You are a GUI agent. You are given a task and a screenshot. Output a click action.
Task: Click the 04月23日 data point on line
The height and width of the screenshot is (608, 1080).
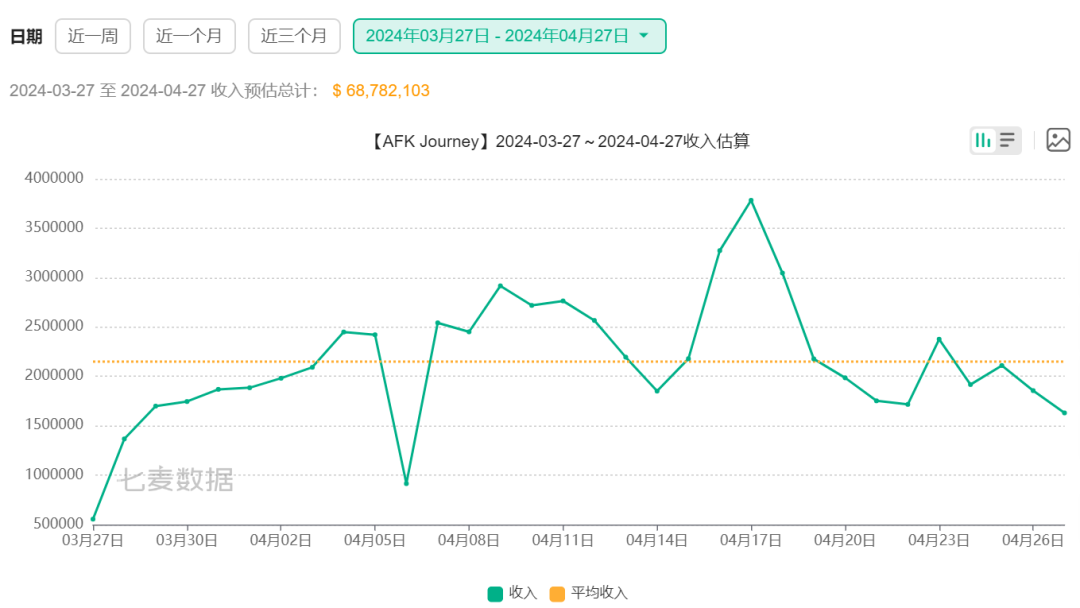939,339
